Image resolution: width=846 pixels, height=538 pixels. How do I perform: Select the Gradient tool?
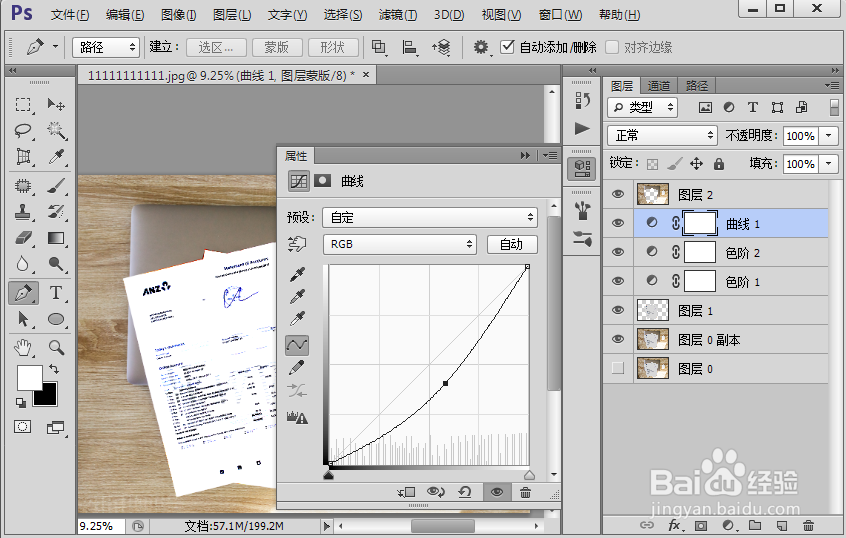pyautogui.click(x=56, y=238)
